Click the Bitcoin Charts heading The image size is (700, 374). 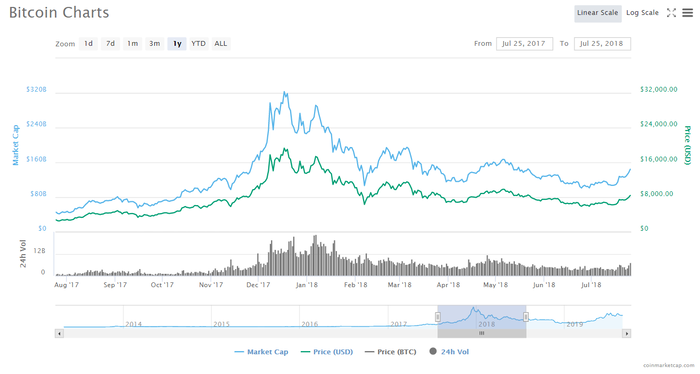59,13
